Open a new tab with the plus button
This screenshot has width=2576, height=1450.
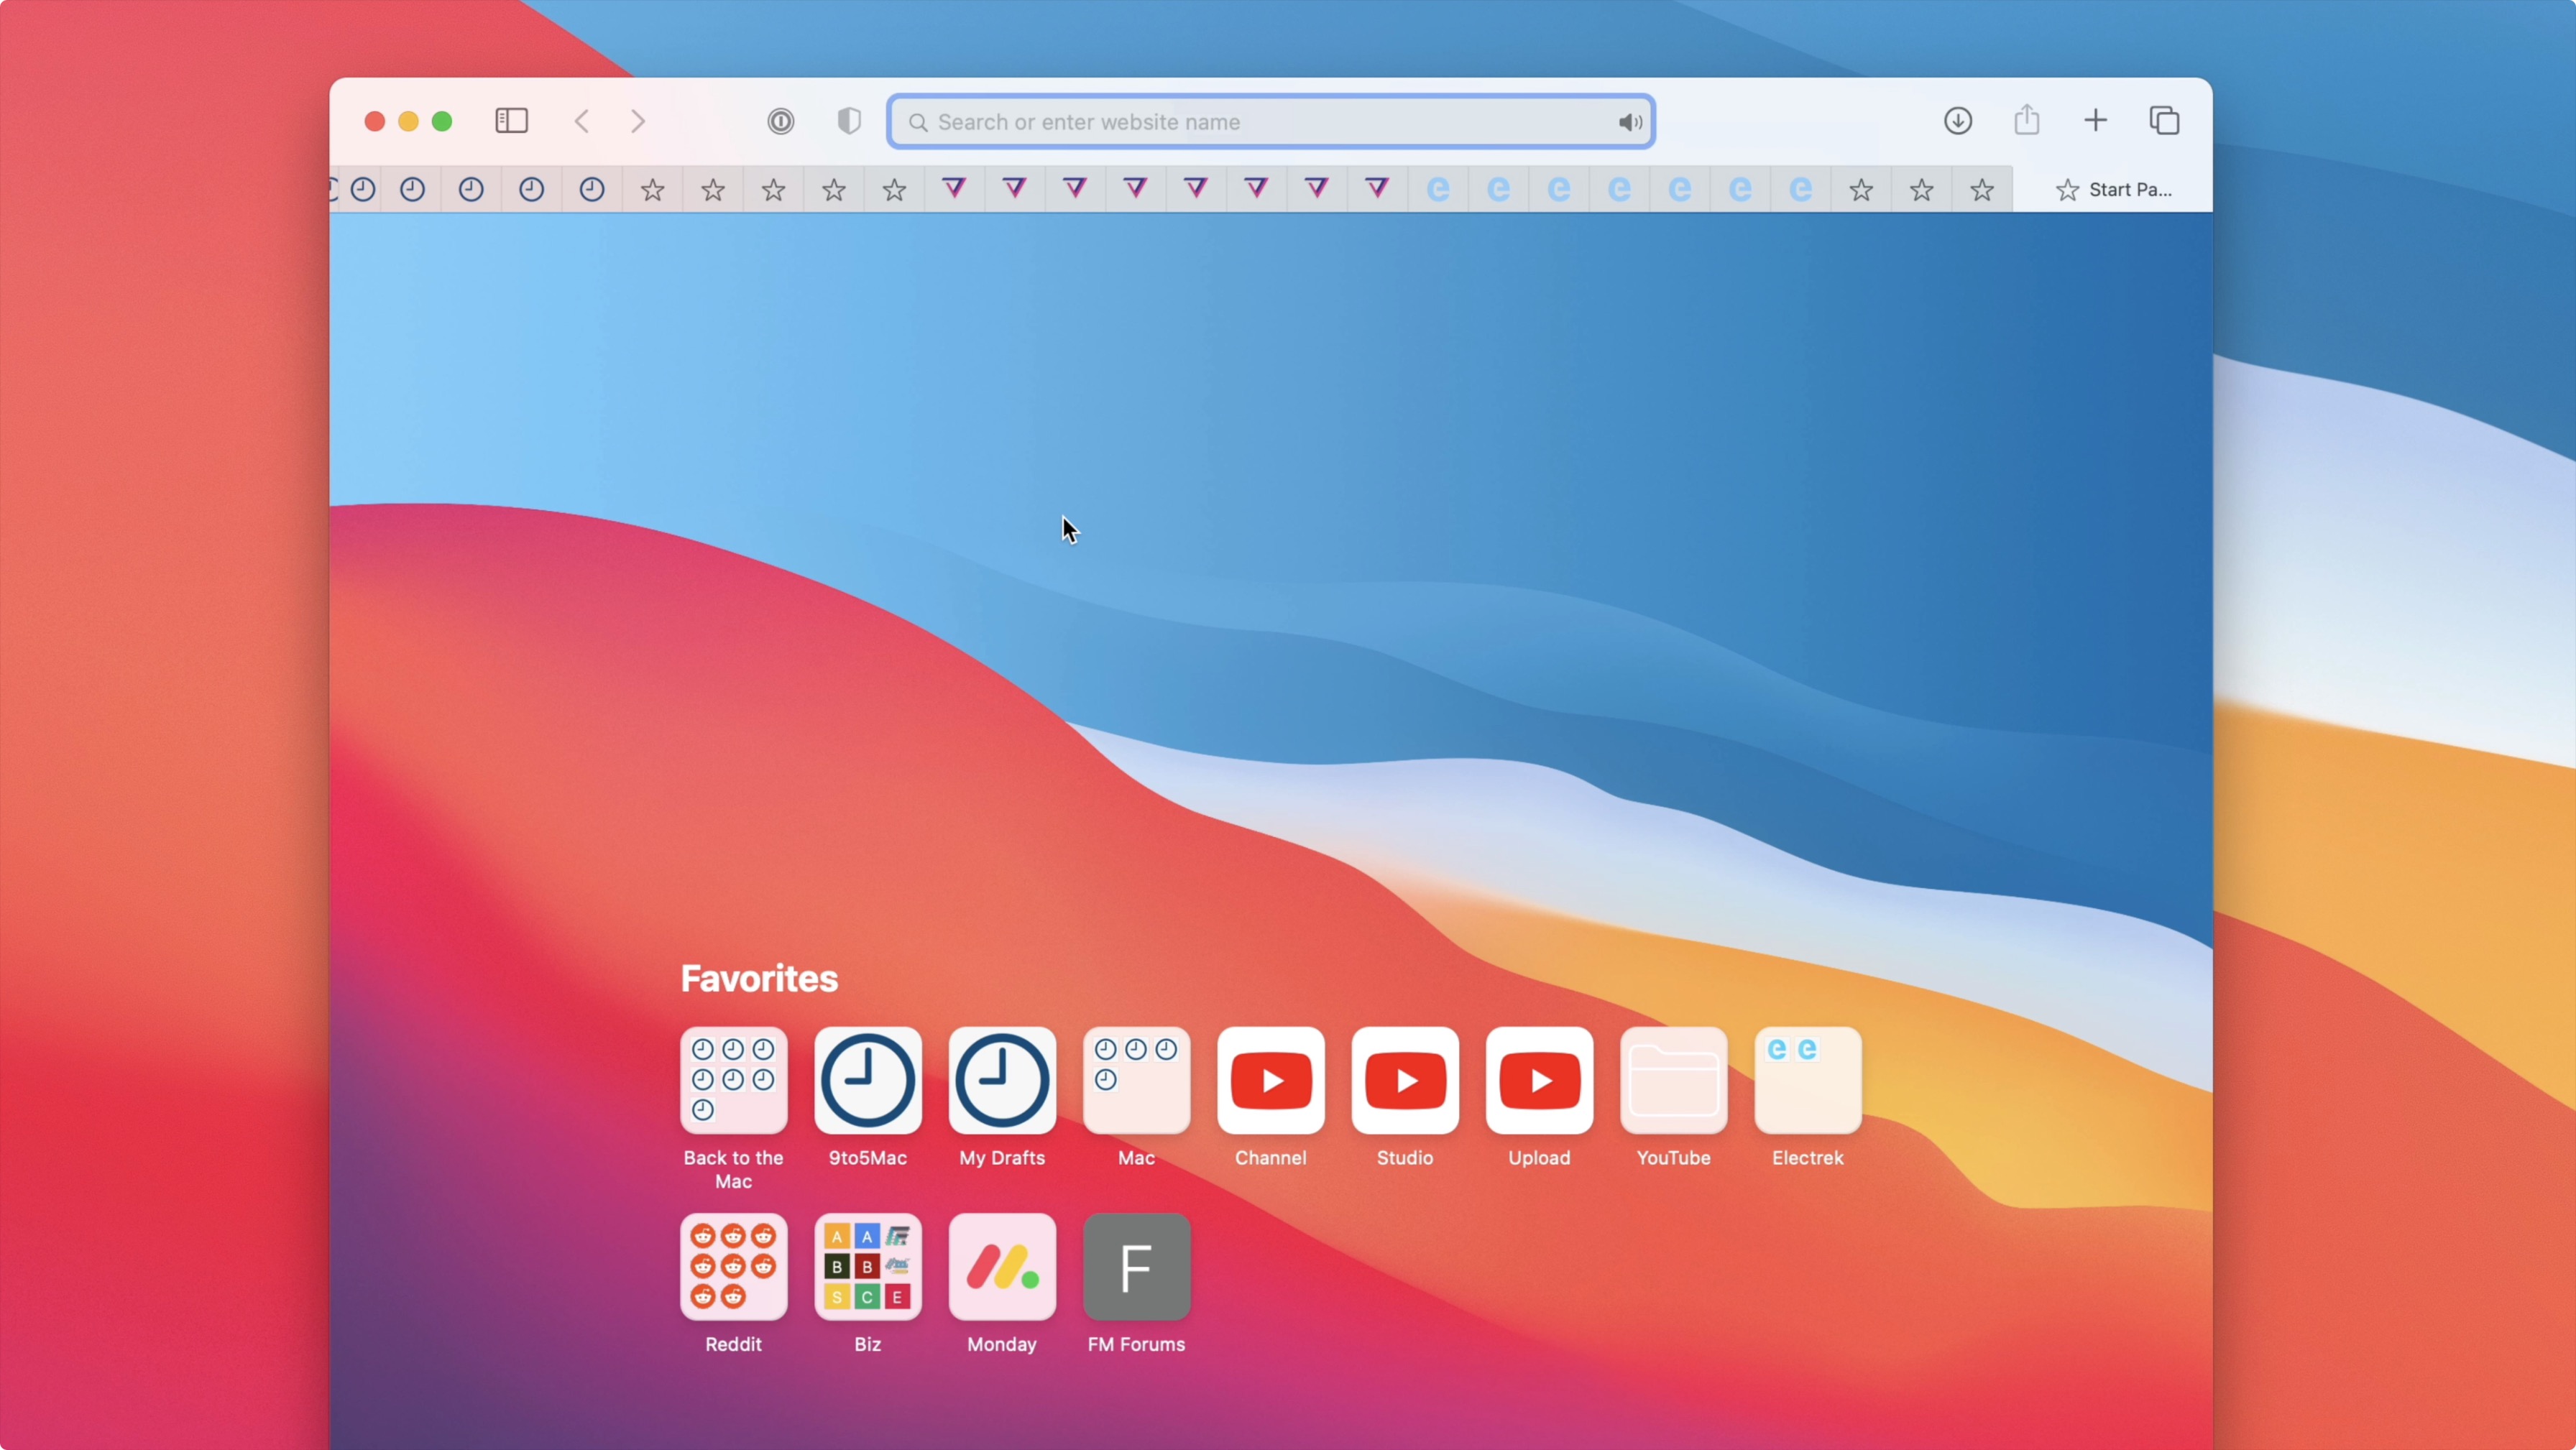(x=2096, y=120)
